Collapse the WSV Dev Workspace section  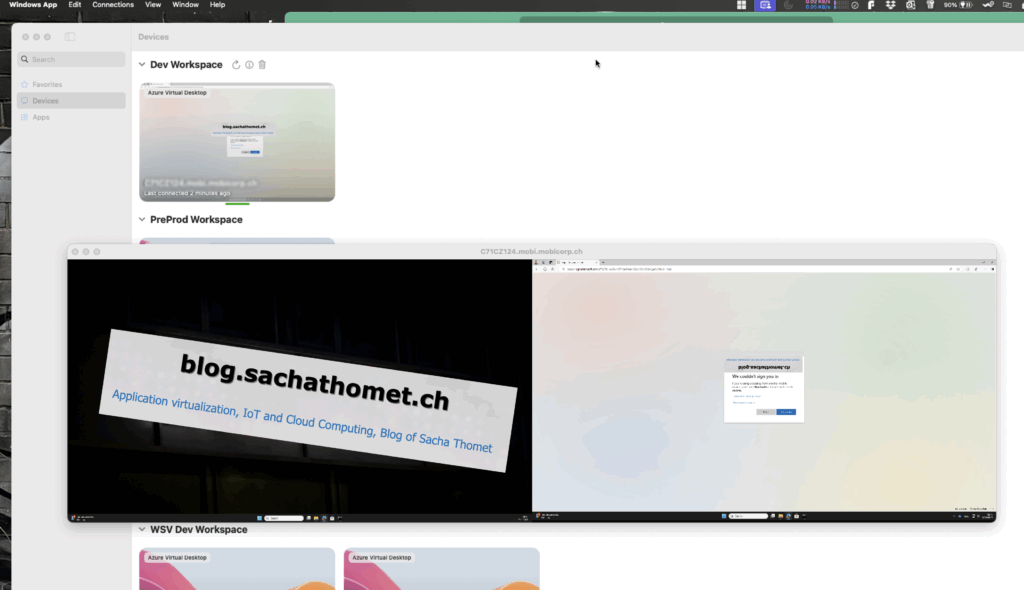(x=142, y=530)
